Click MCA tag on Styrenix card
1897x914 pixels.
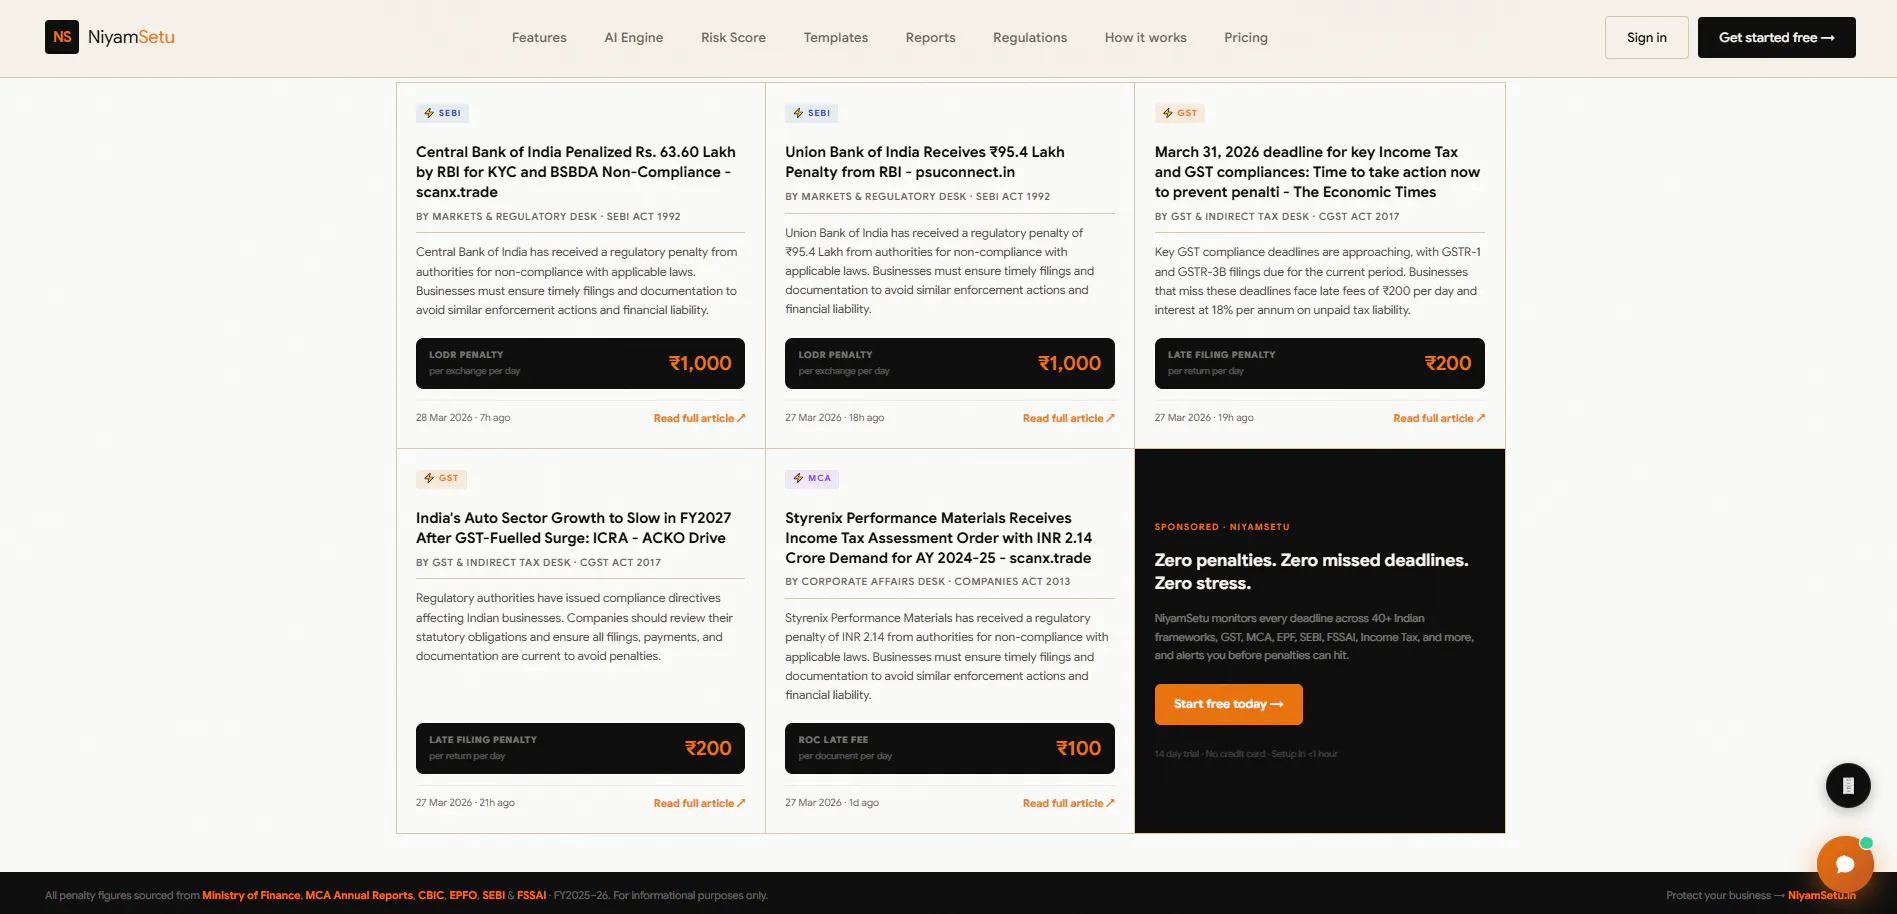click(x=812, y=478)
